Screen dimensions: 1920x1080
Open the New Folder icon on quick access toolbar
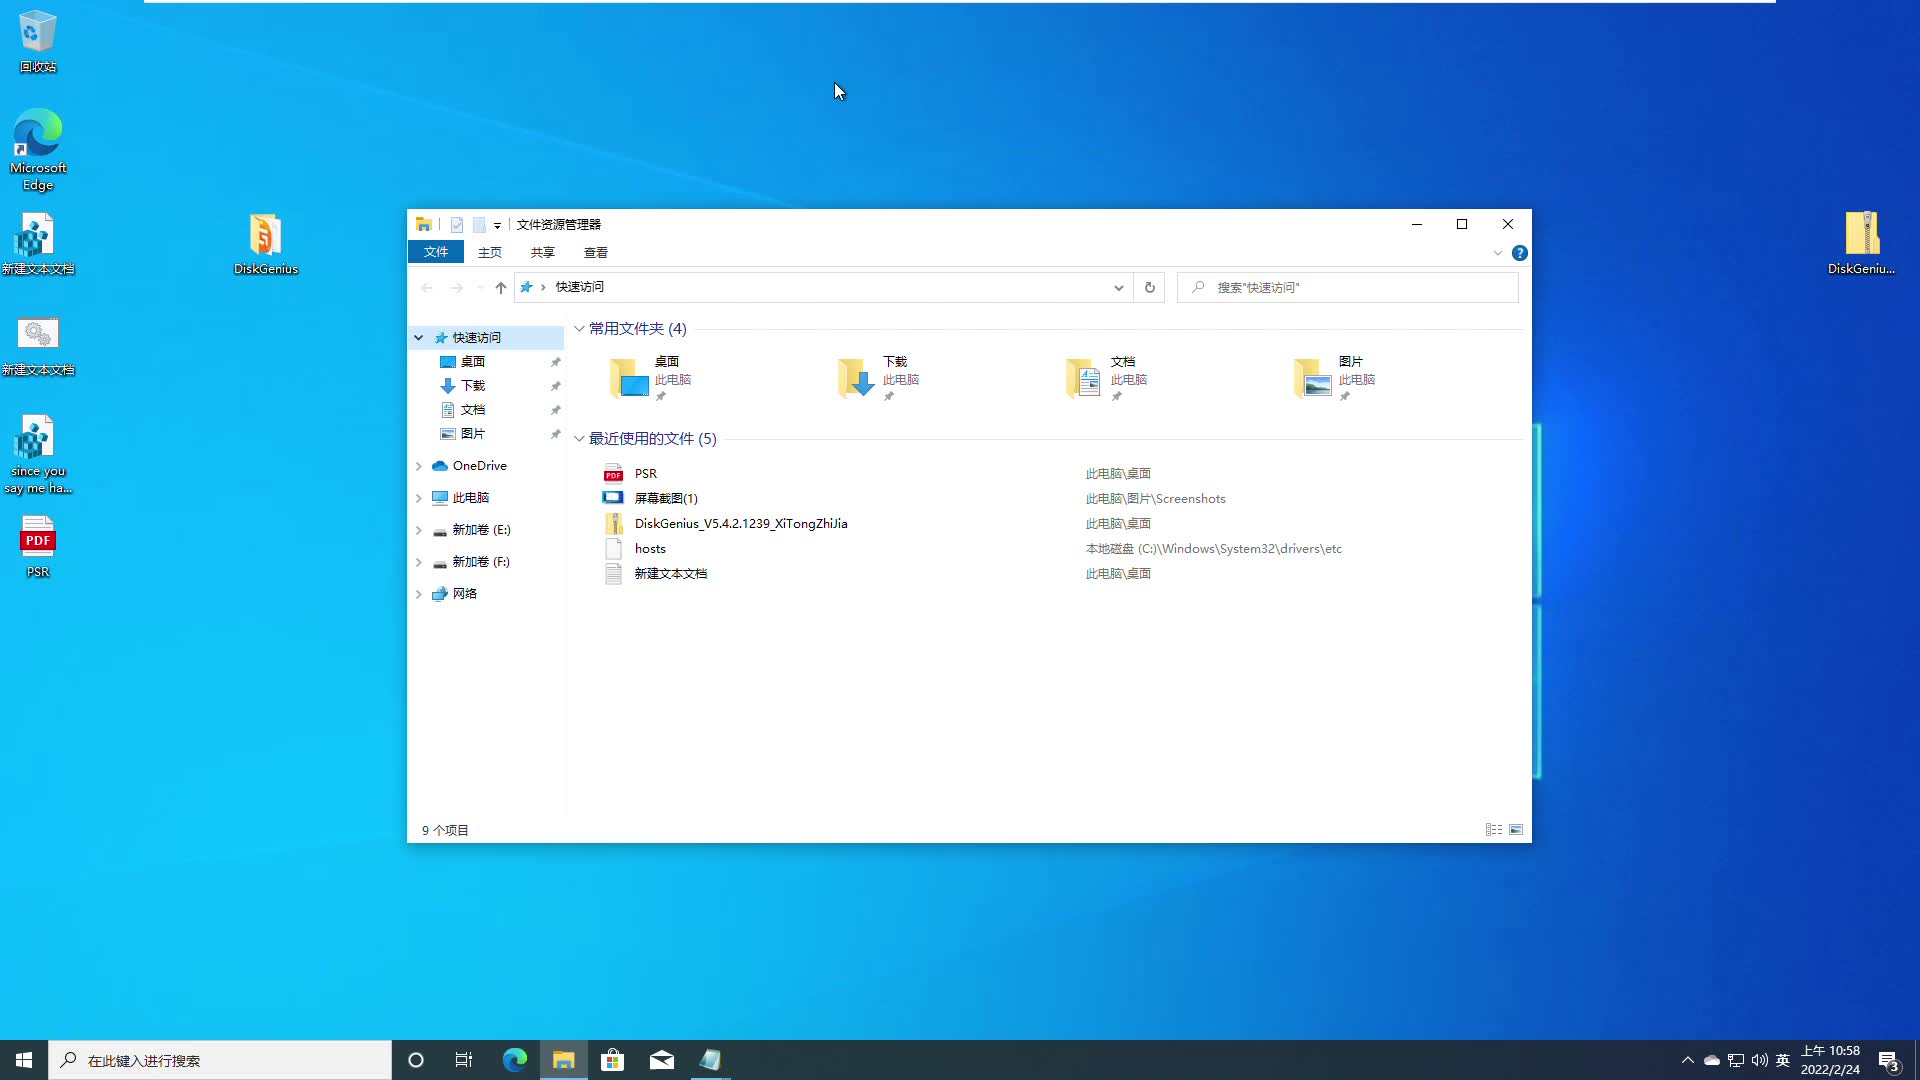click(x=481, y=224)
